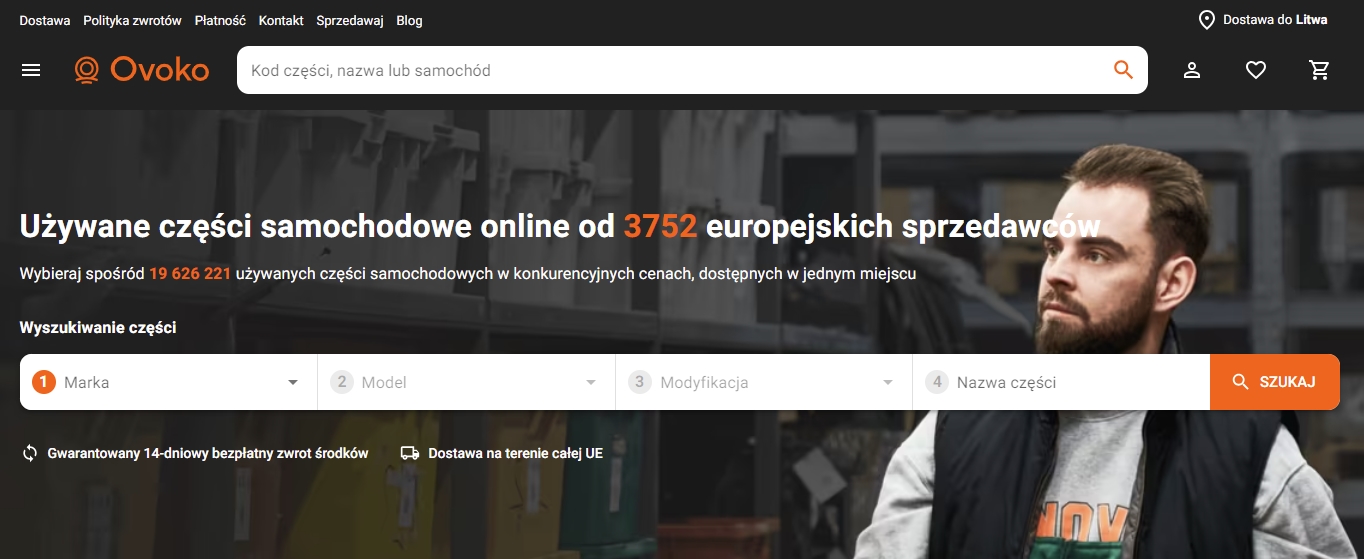Viewport: 1364px width, 559px height.
Task: Click the 19 626 221 parts count
Action: (190, 273)
